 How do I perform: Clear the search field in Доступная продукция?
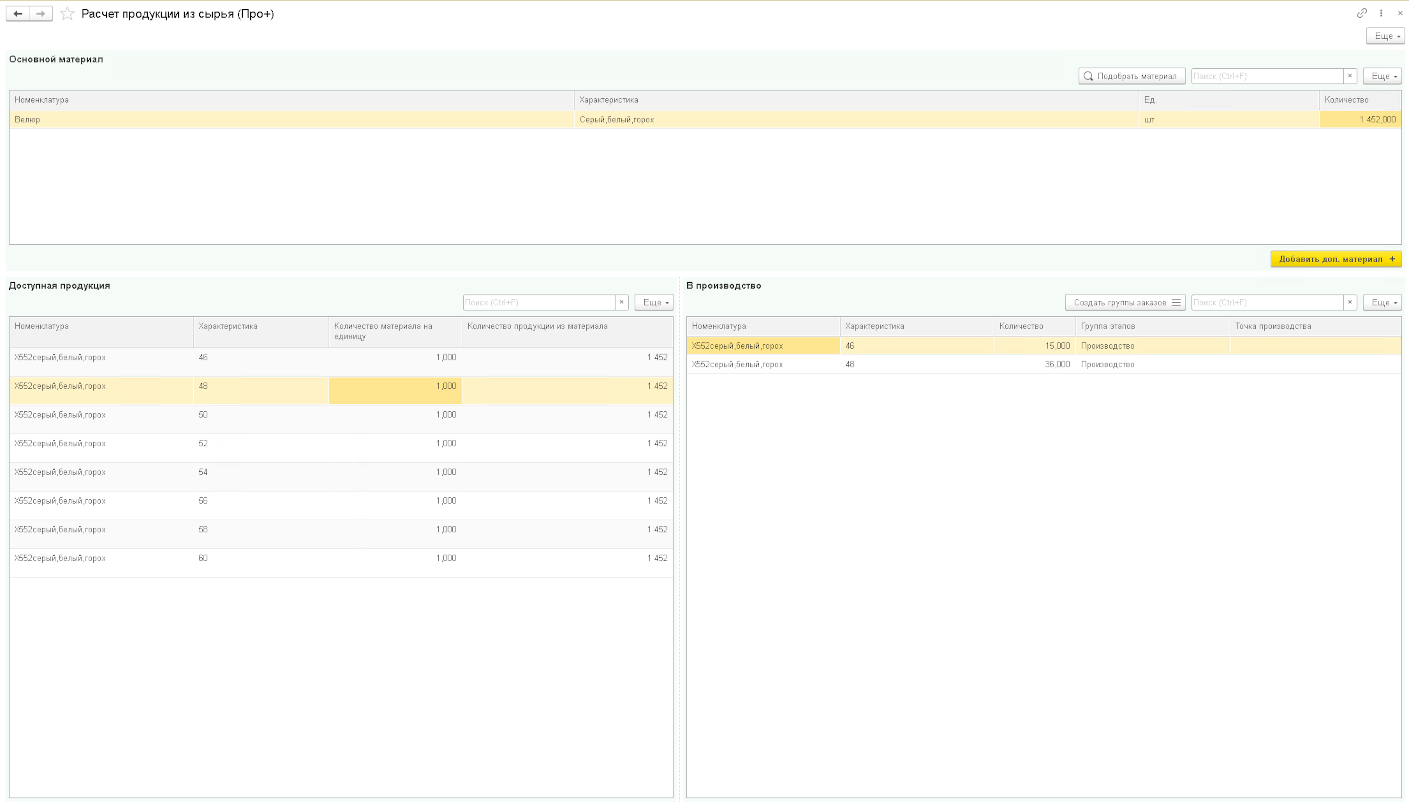(x=621, y=302)
